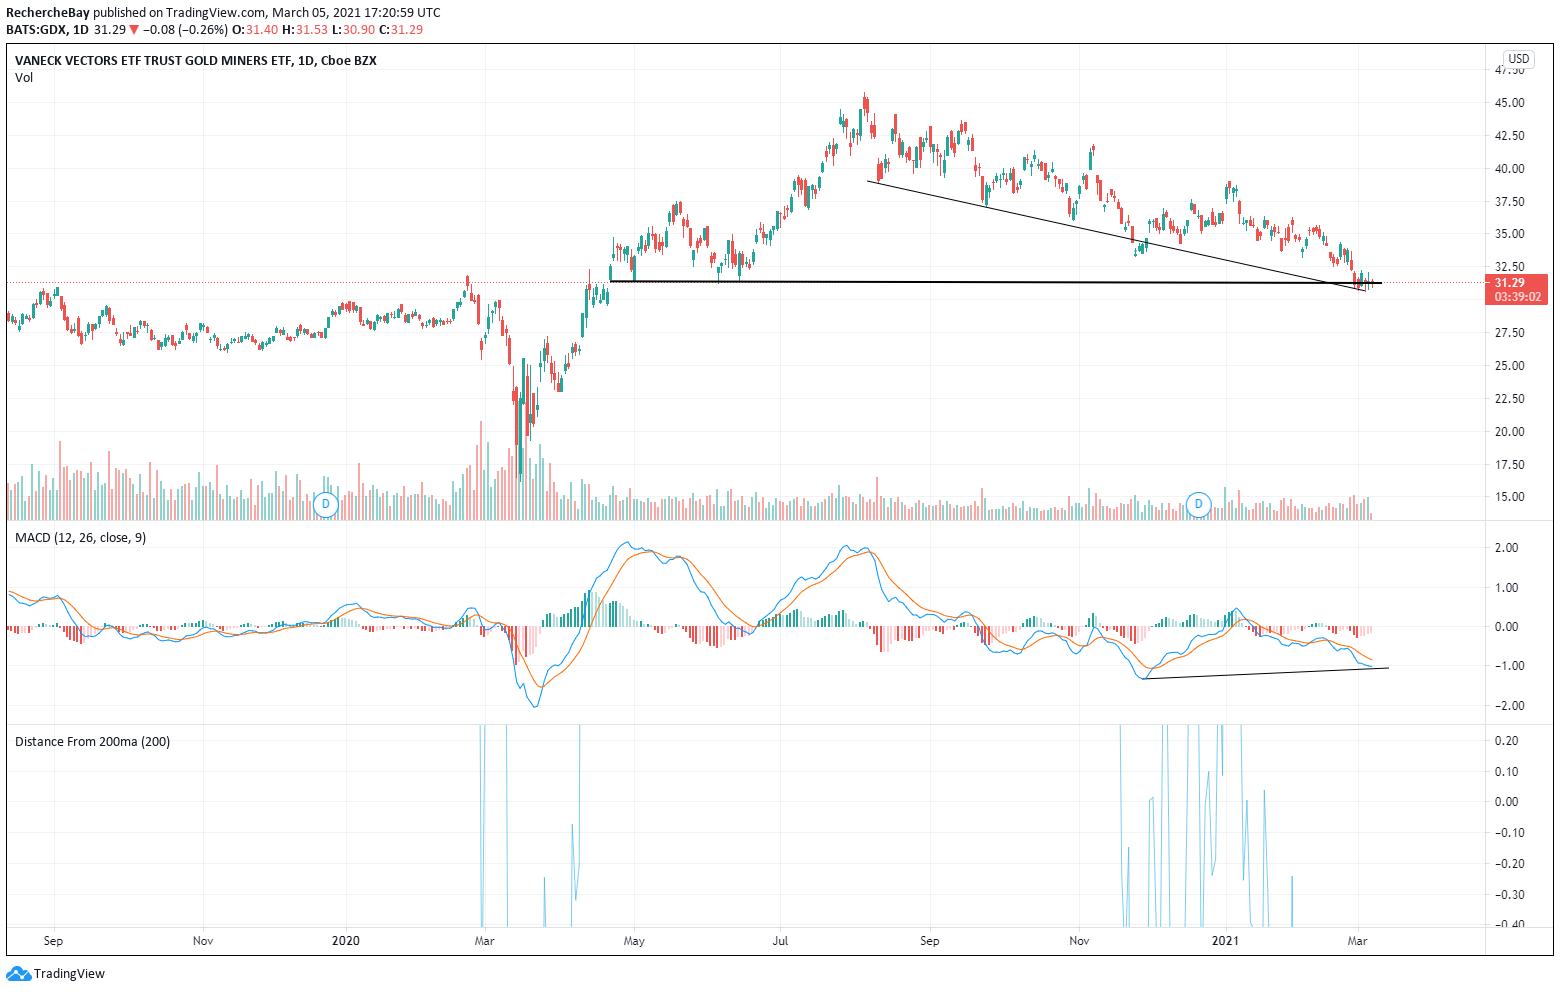Click the Vol indicator label

[24, 78]
